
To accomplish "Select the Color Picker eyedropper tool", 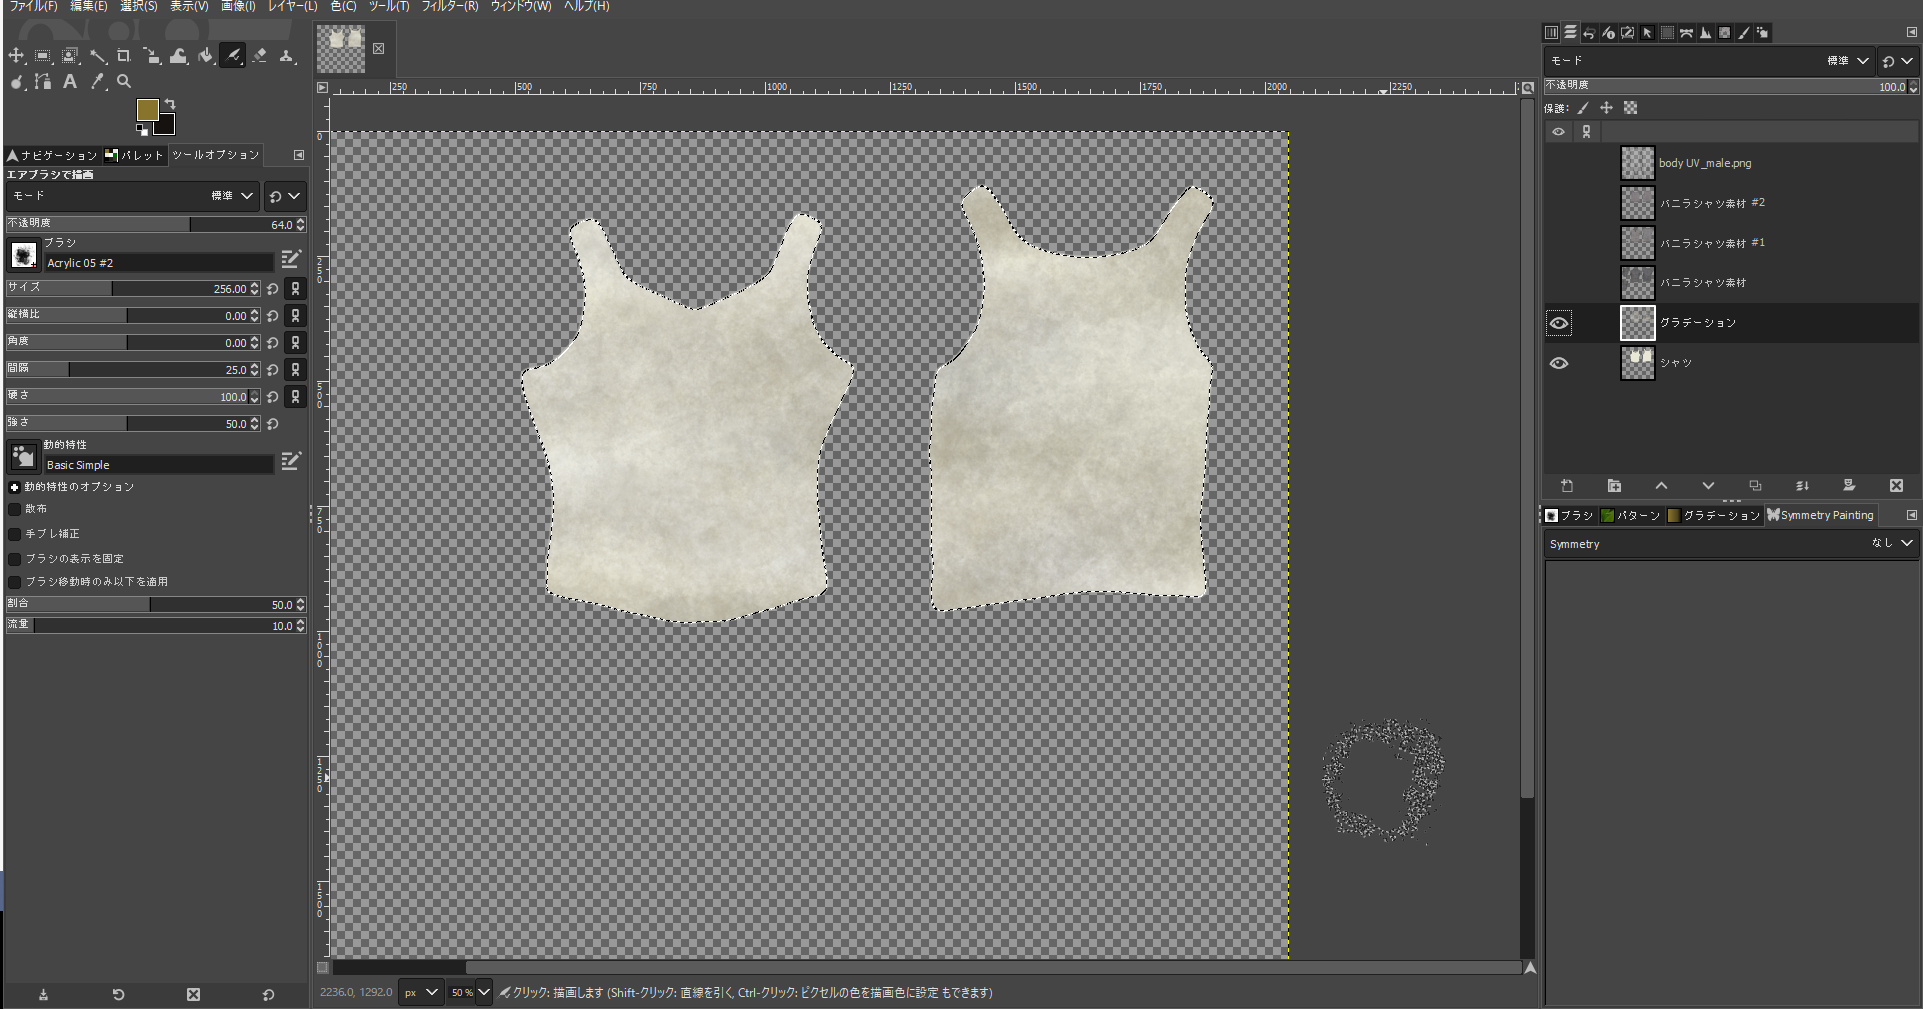I will (x=97, y=82).
